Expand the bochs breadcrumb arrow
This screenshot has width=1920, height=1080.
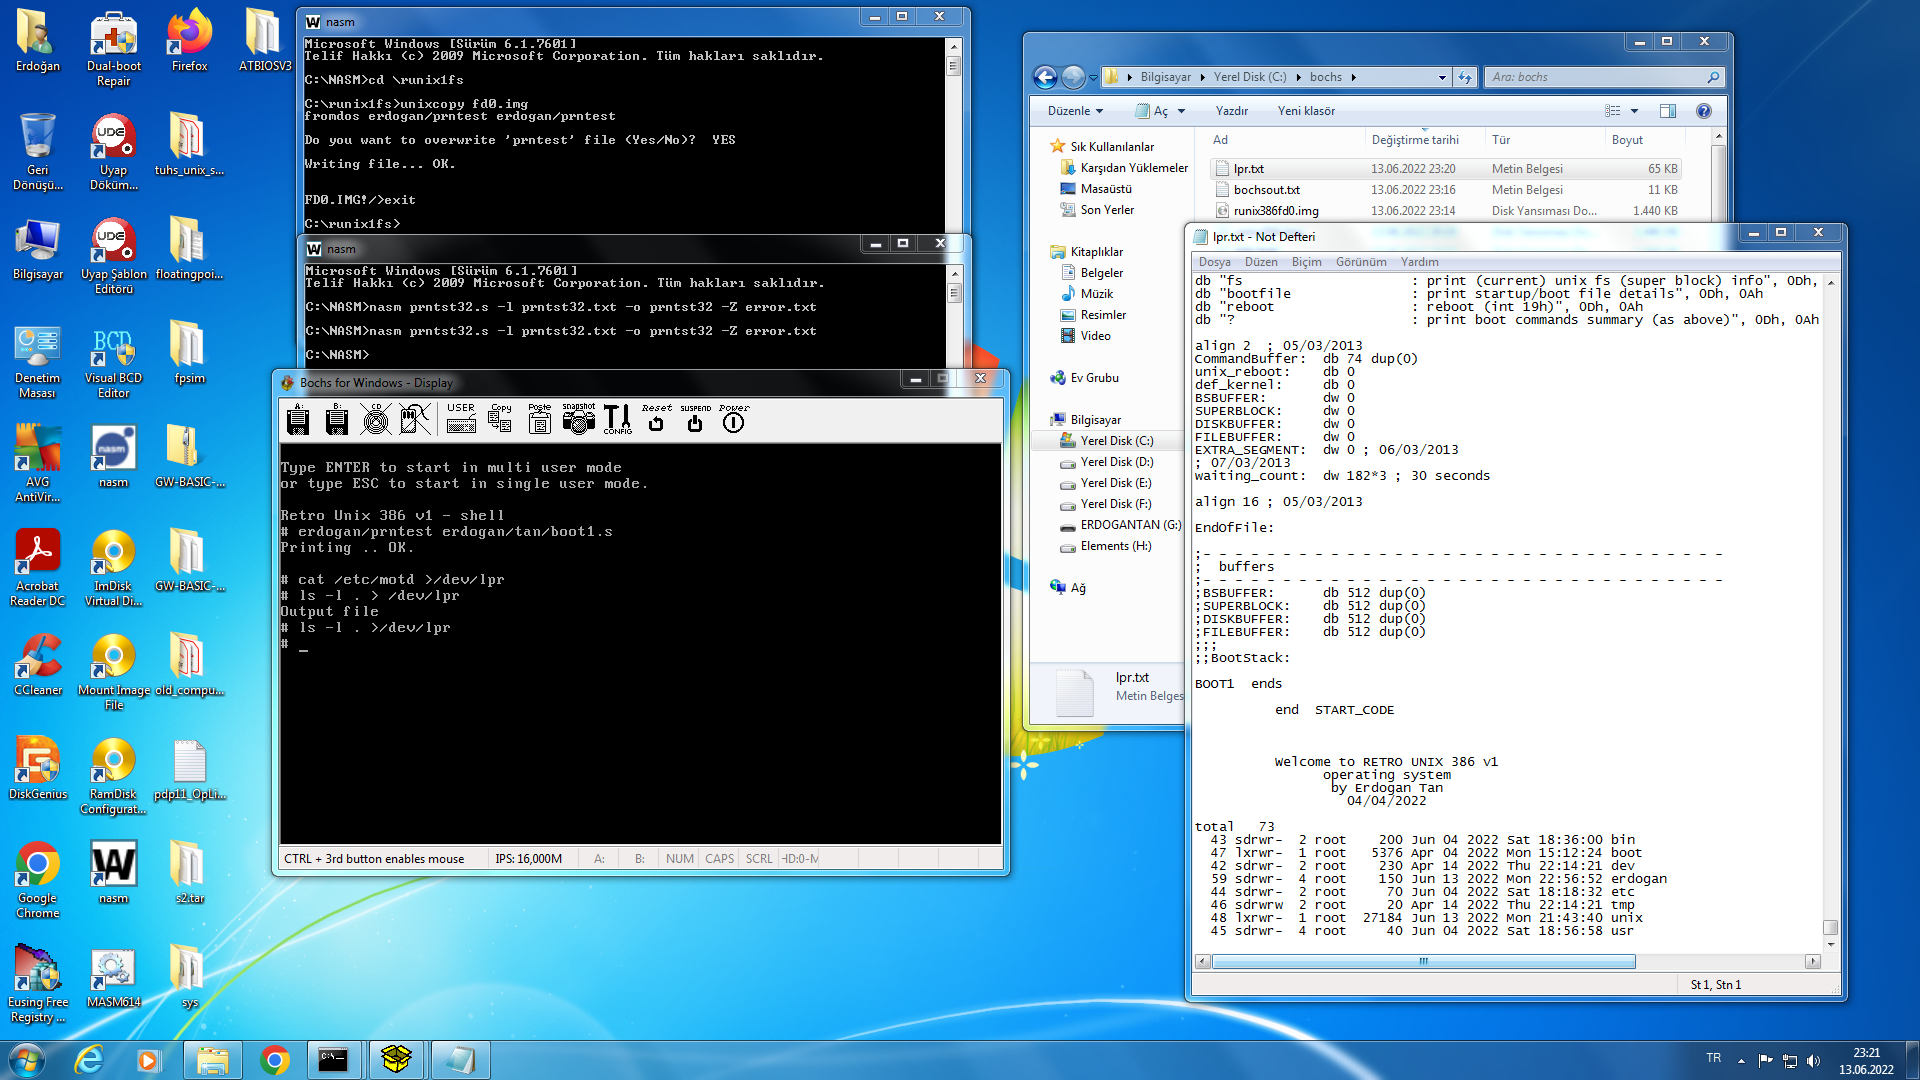(1353, 77)
